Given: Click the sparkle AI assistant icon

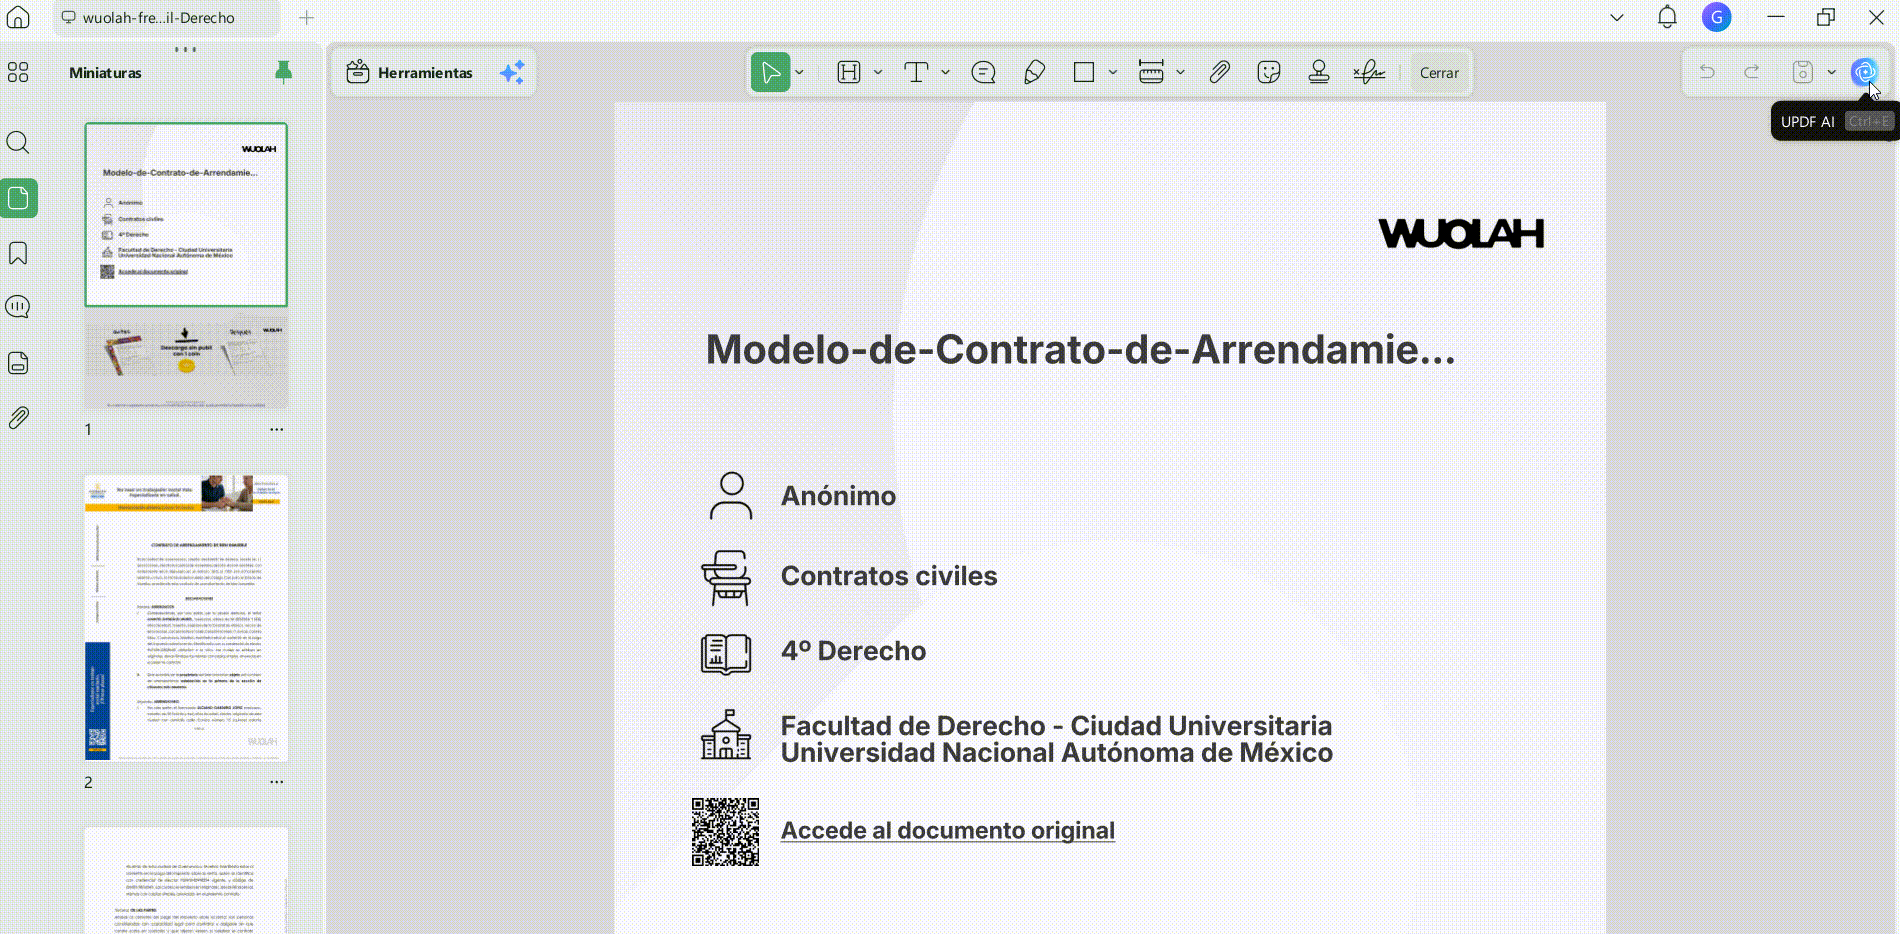Looking at the screenshot, I should [512, 72].
